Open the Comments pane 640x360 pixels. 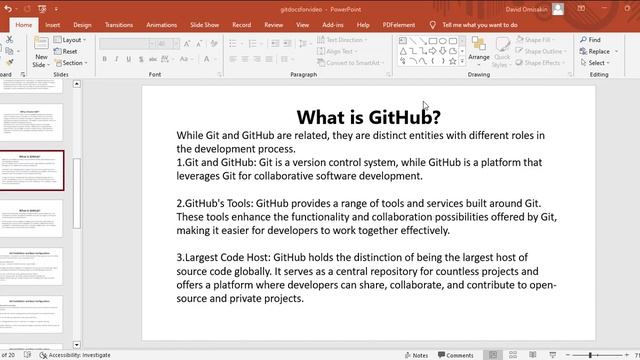(456, 355)
